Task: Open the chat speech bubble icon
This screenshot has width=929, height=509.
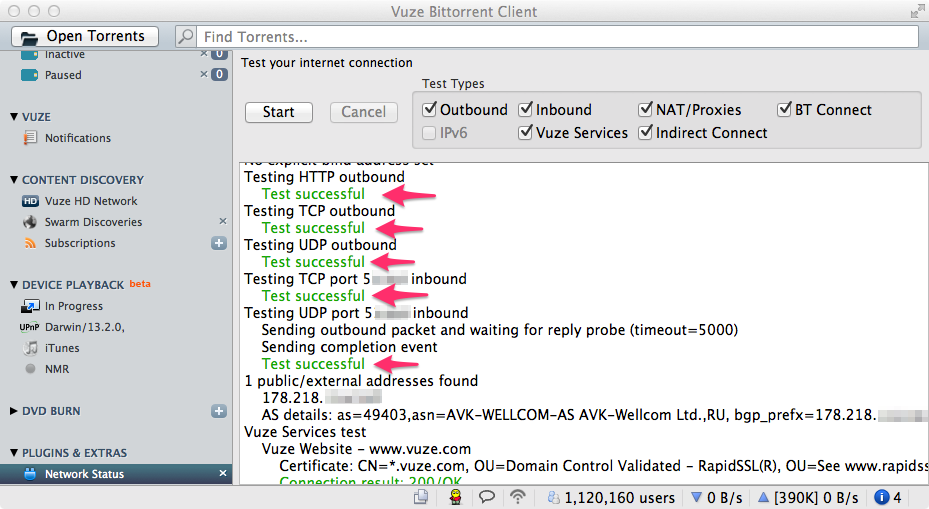Action: coord(487,497)
